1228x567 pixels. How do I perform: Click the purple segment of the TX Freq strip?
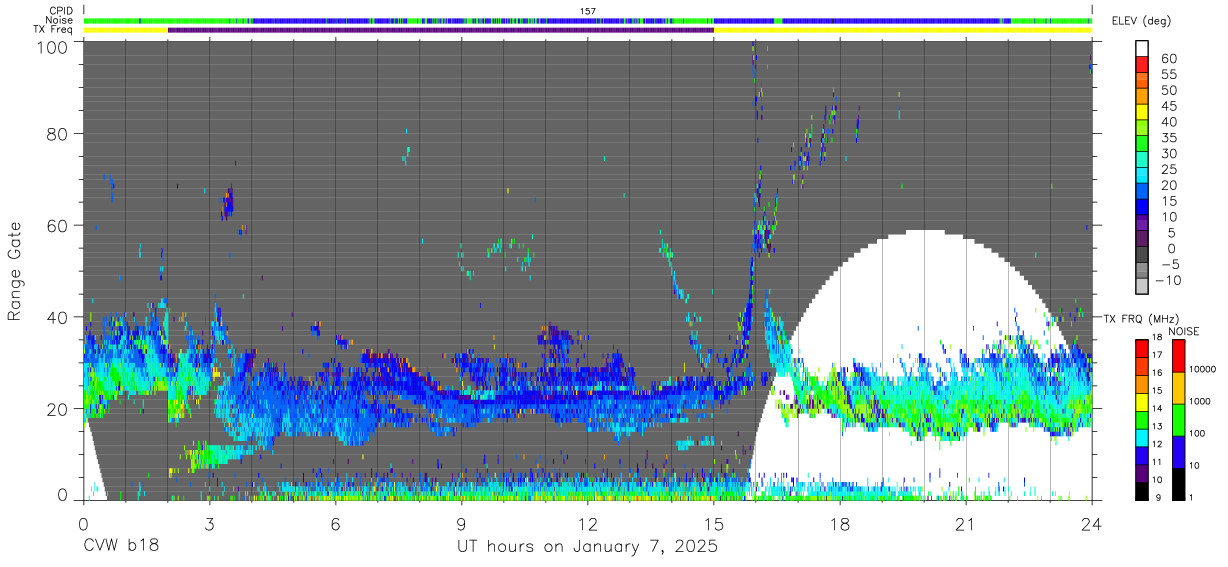441,30
